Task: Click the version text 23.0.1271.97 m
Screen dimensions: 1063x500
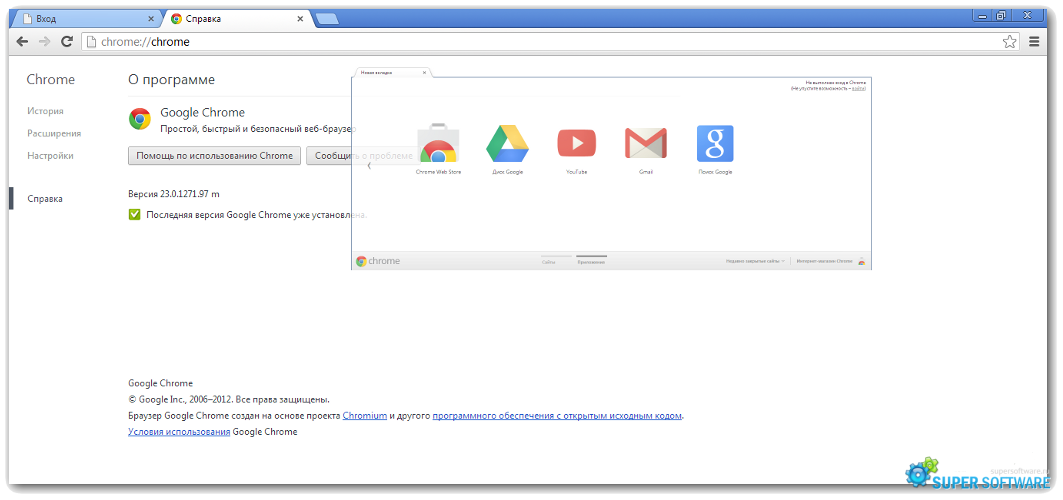Action: pos(174,194)
